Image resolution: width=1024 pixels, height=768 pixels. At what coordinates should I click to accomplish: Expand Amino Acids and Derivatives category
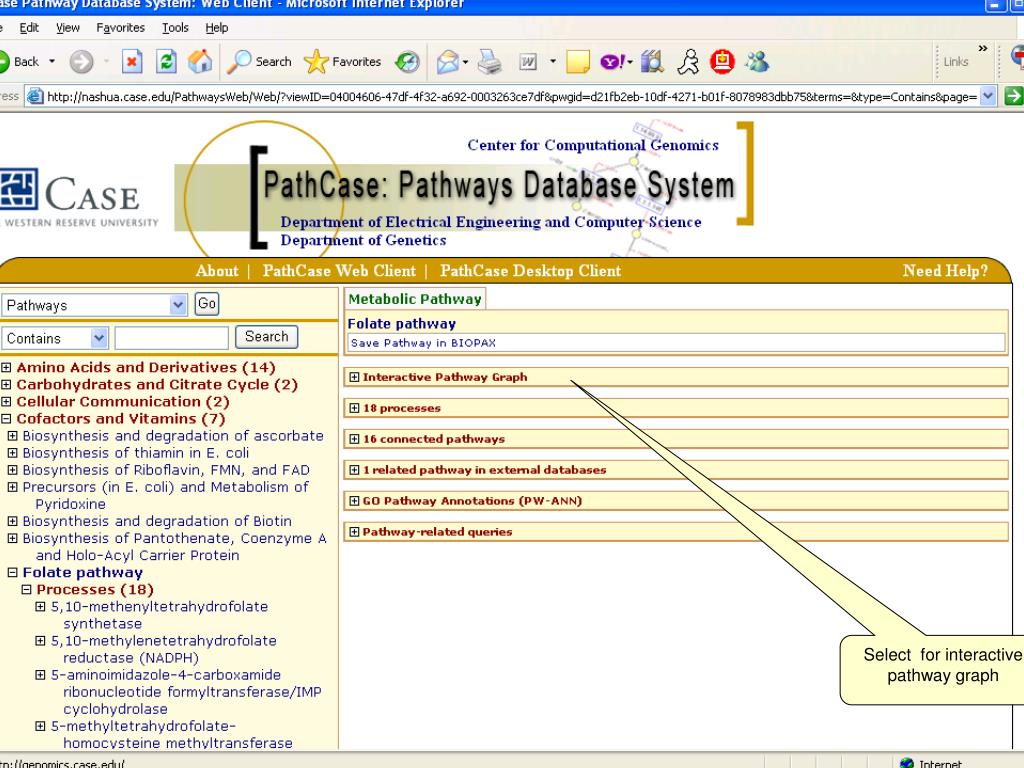pyautogui.click(x=7, y=368)
